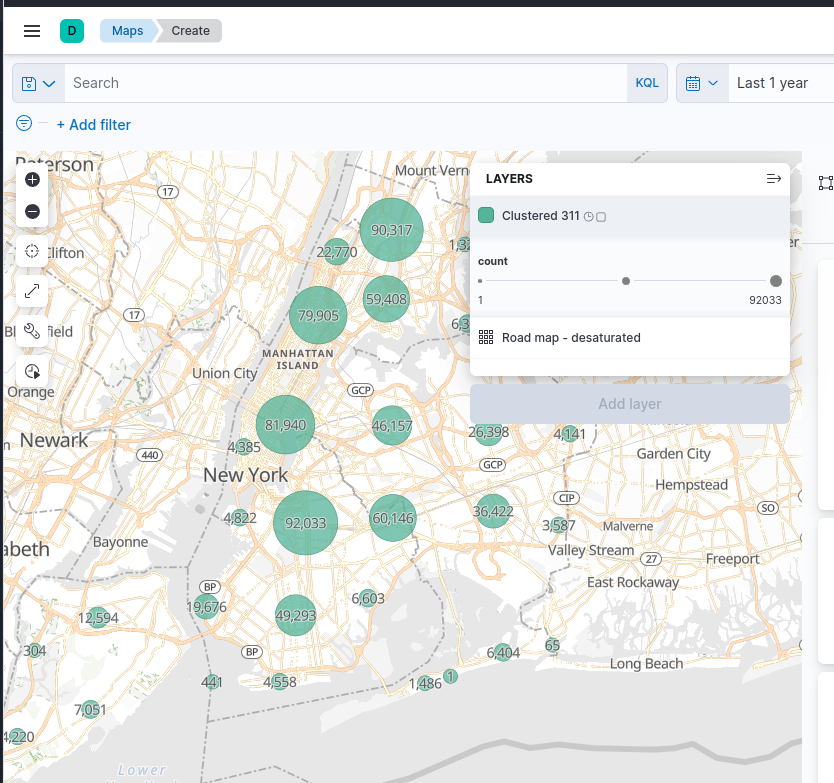Zoom in on the map
Screen dimensions: 834x783
click(32, 180)
